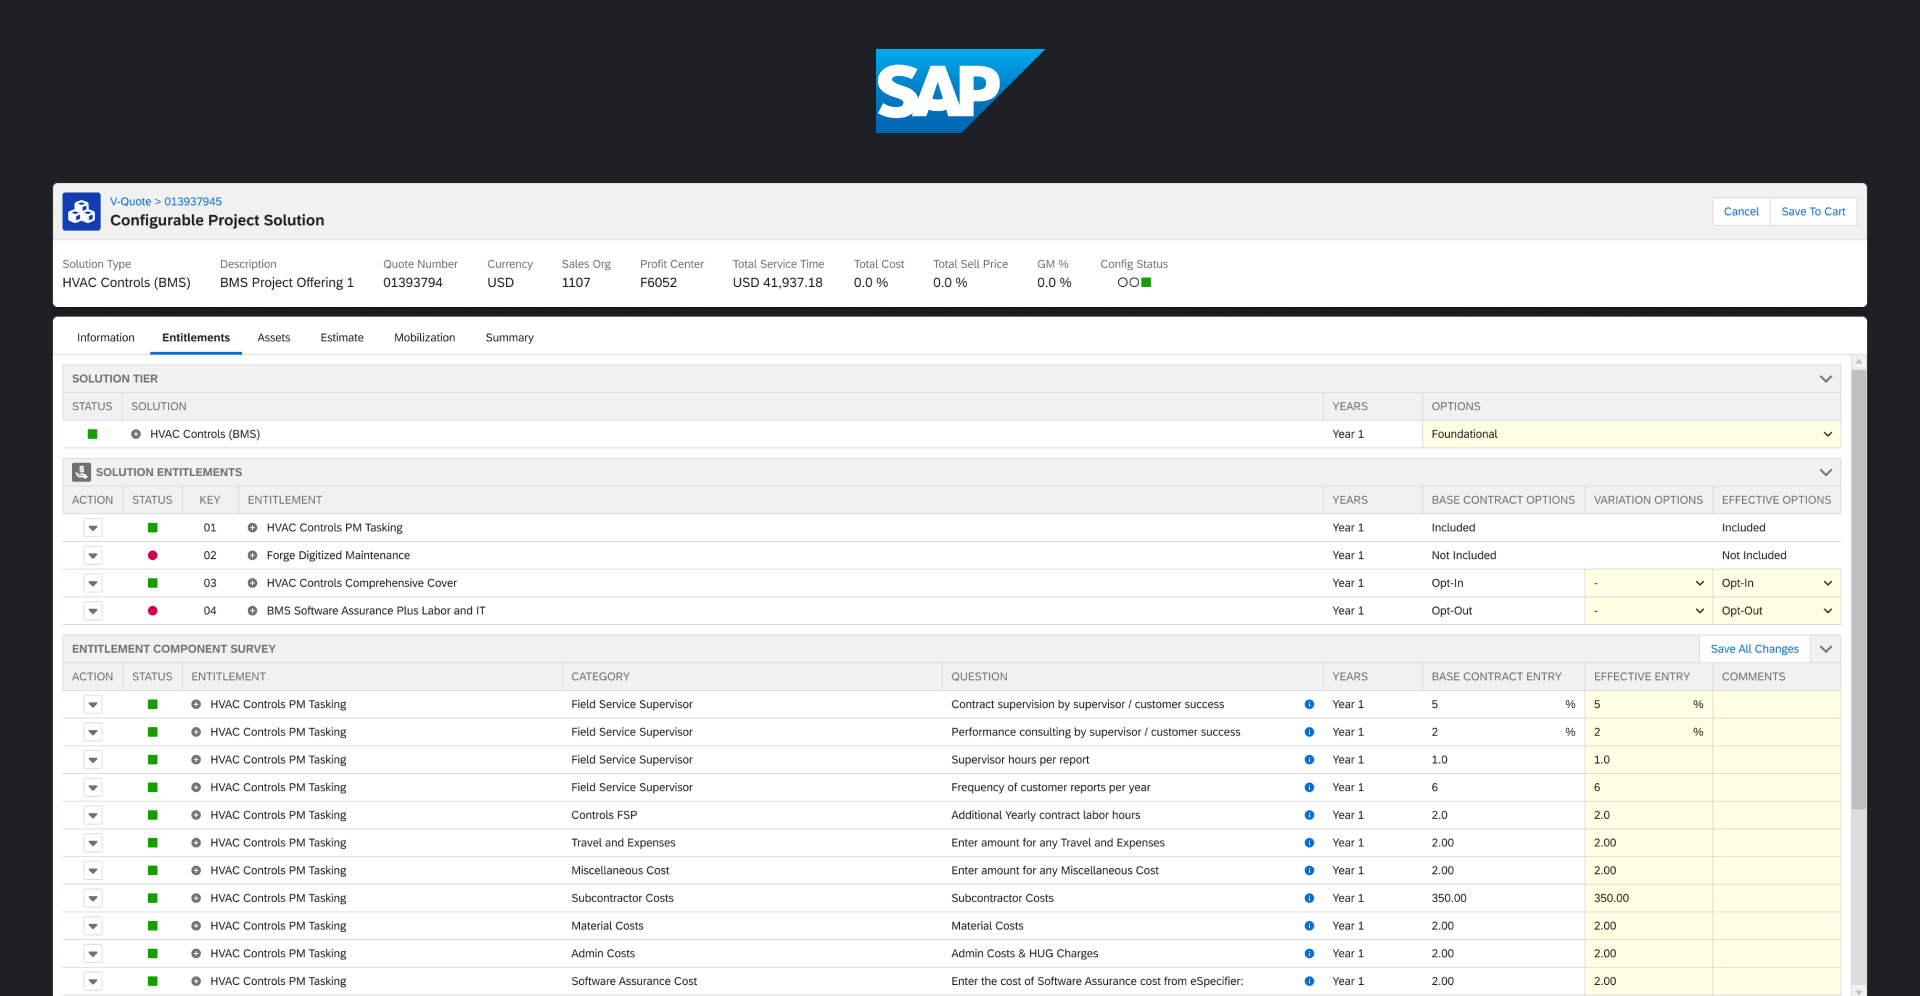Click the red status dot for Forge Digitized Maintenance

click(152, 555)
